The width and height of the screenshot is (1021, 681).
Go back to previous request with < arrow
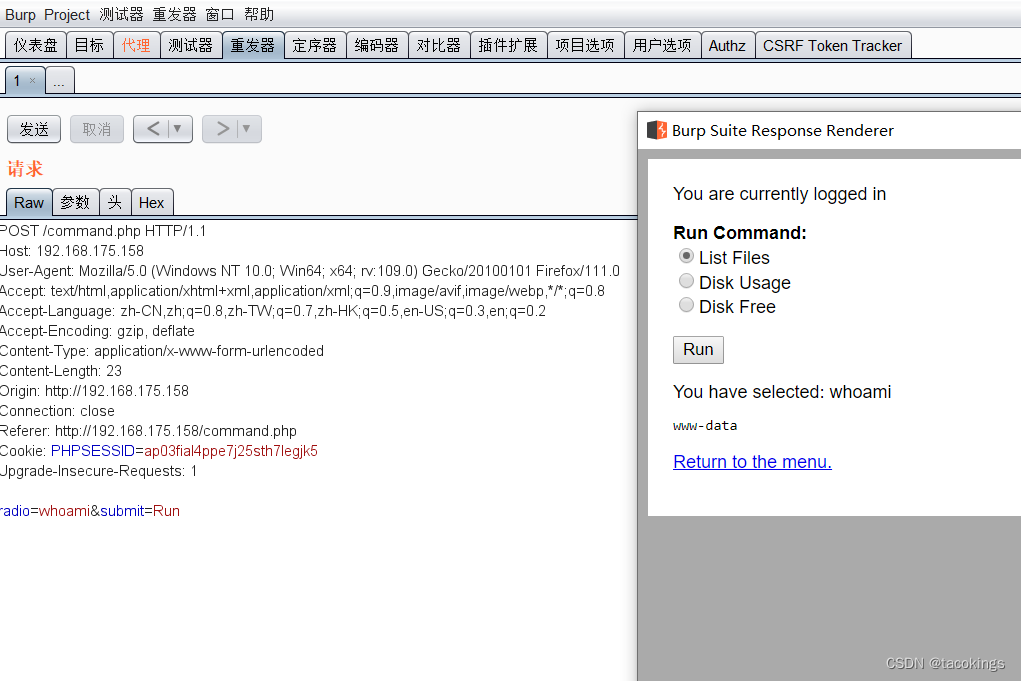(x=153, y=129)
